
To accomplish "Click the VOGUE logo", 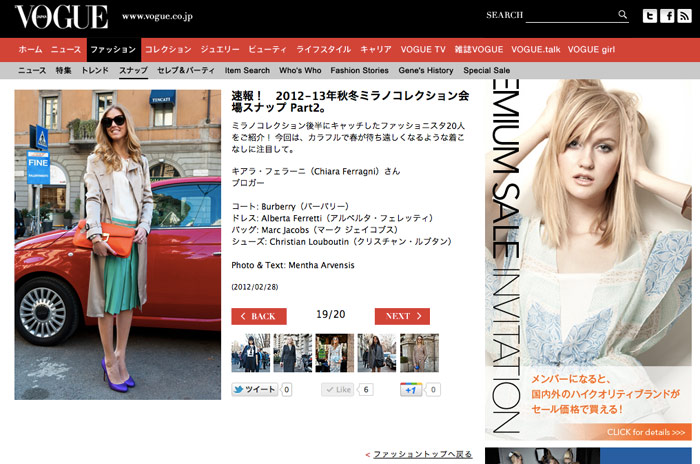I will 61,17.
